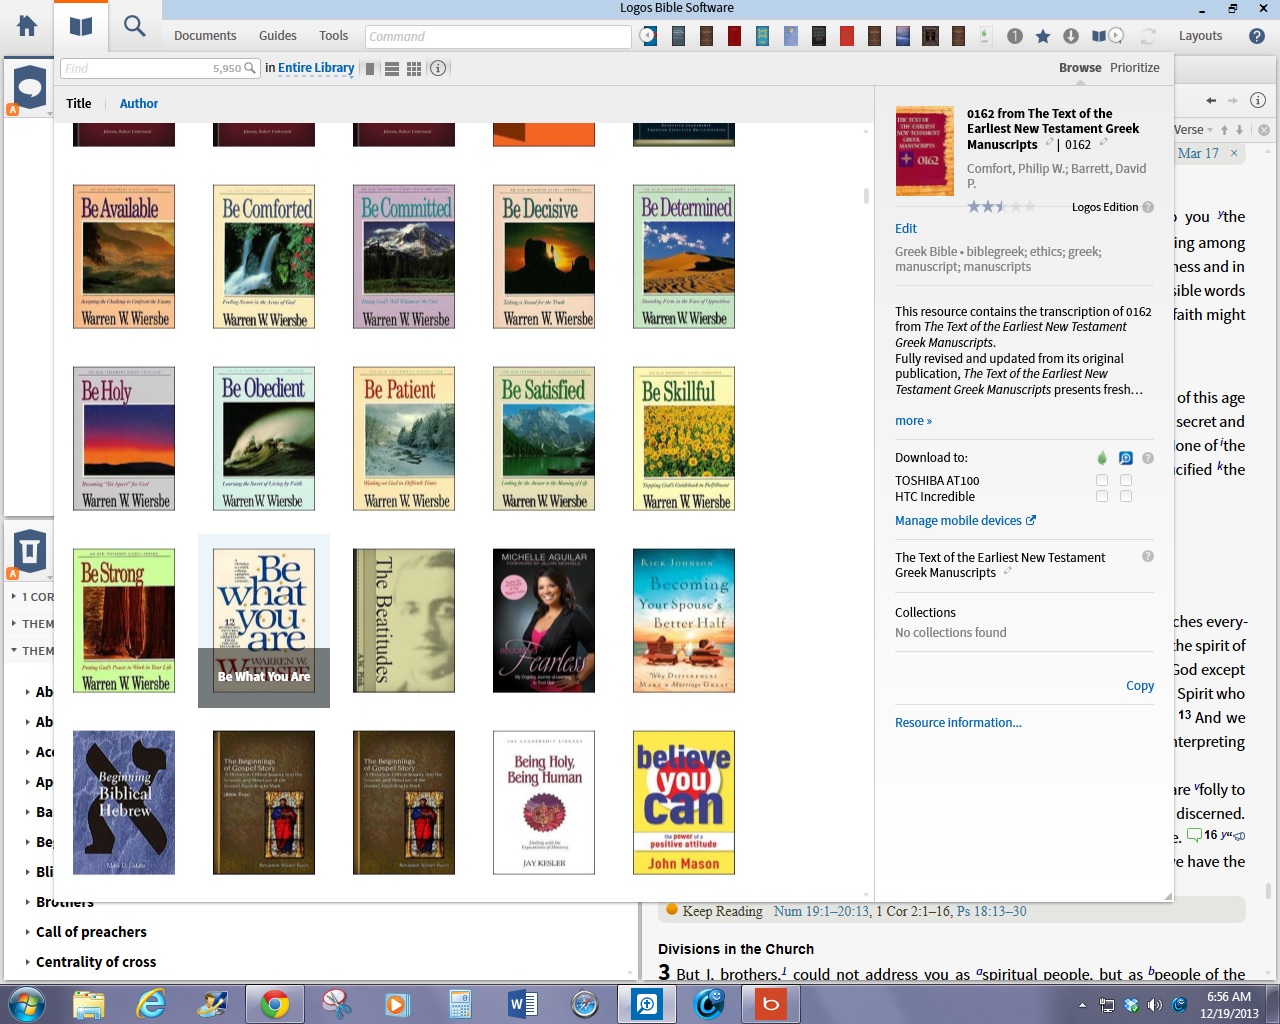Click the library list vertical scrollbar
1280x1024 pixels.
tap(866, 197)
